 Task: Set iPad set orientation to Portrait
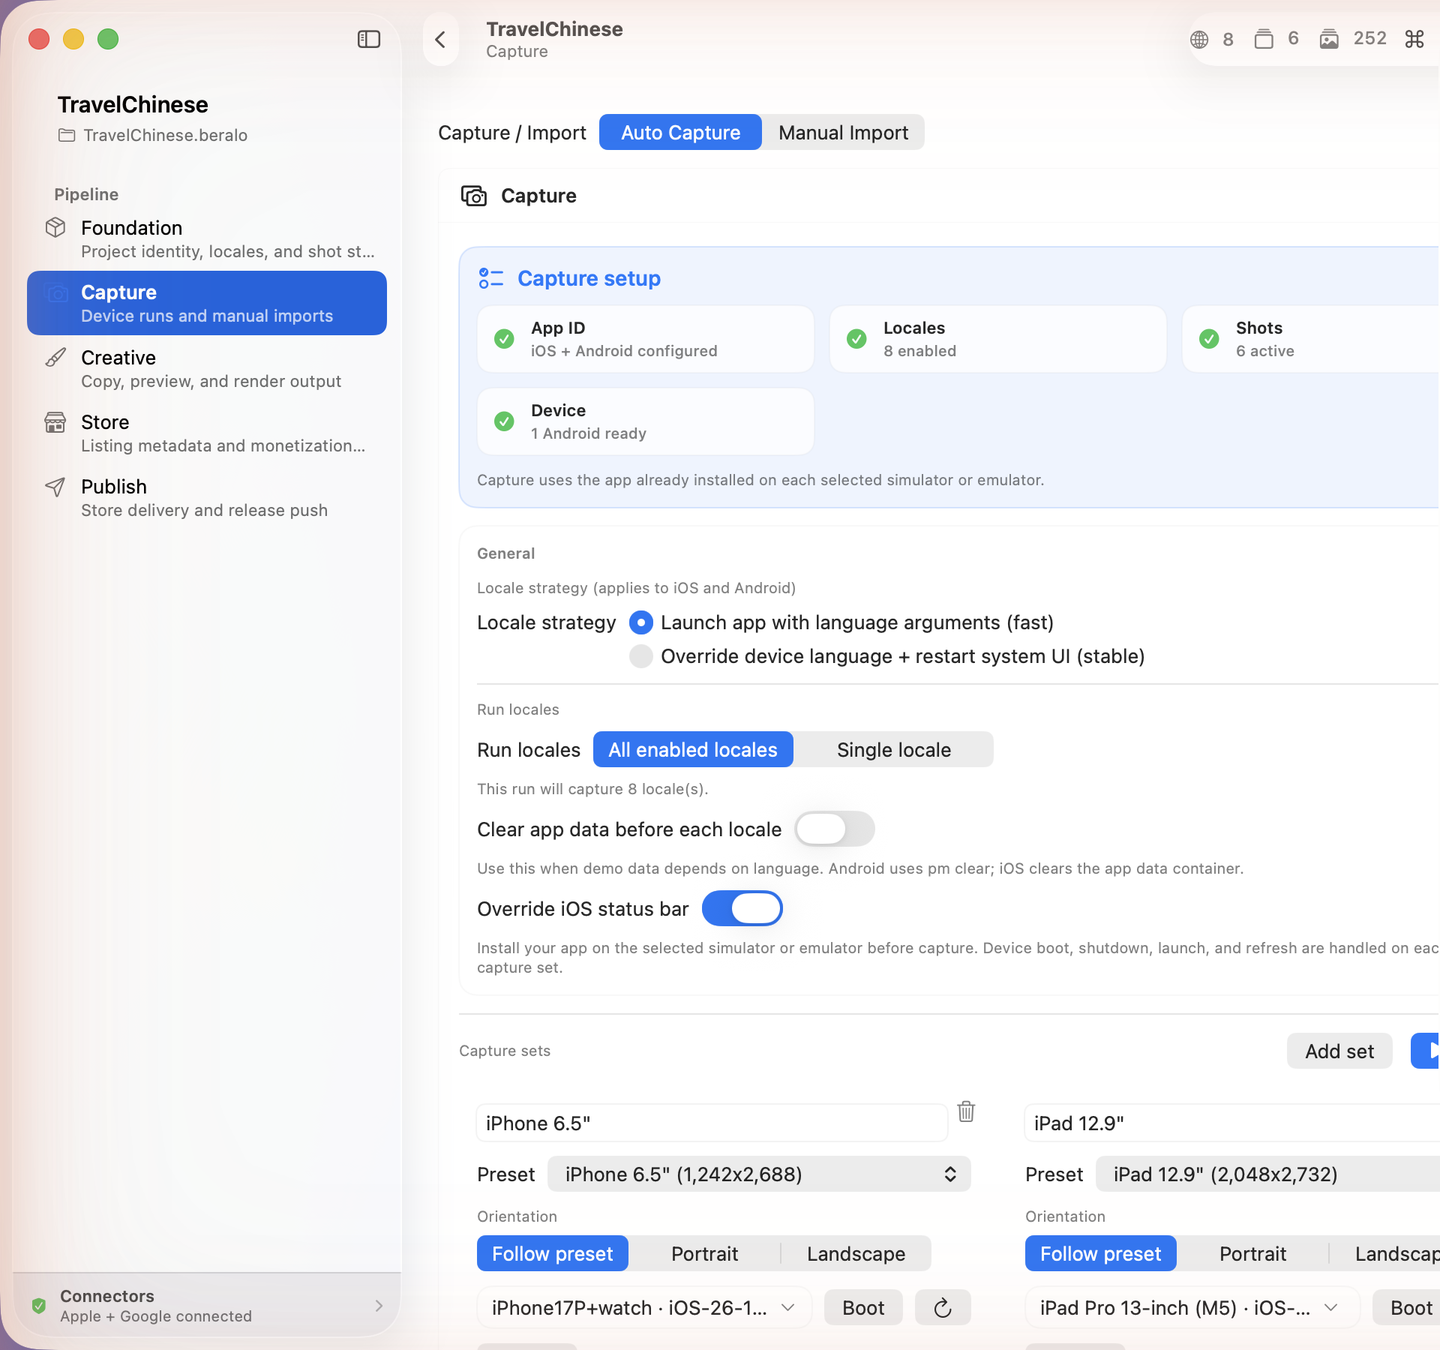click(1253, 1254)
